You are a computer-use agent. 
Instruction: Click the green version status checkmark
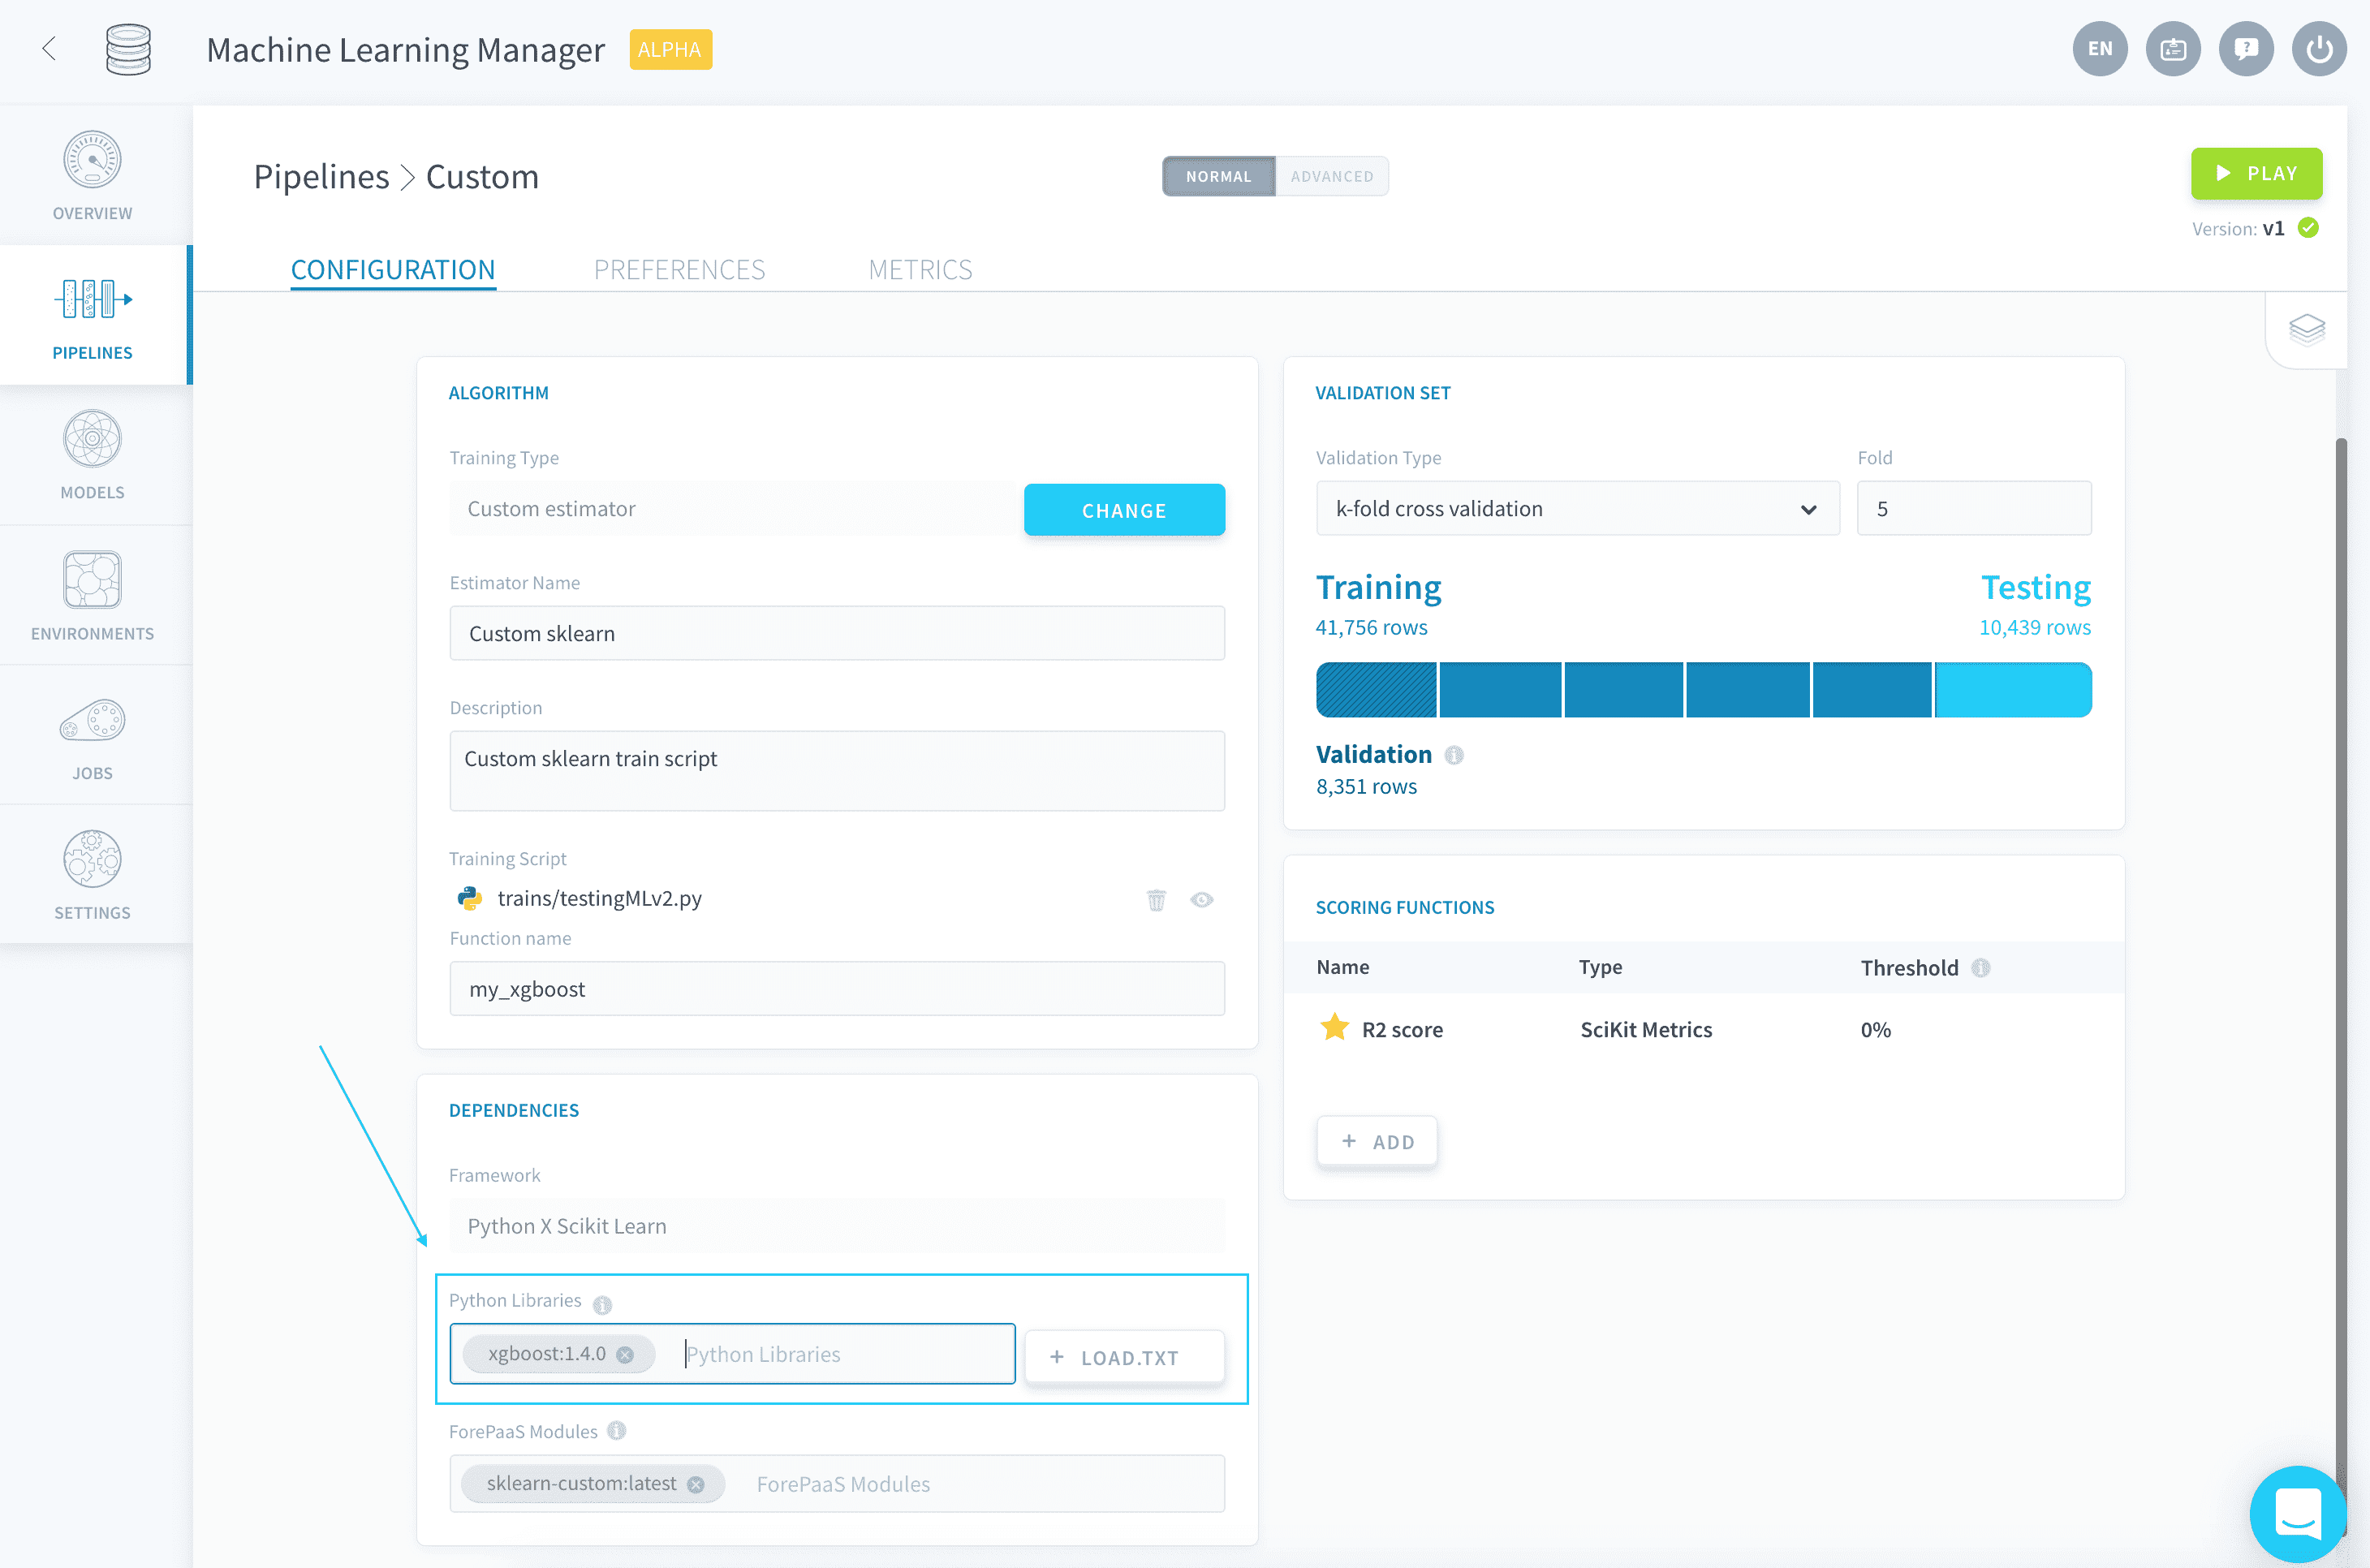click(2308, 228)
